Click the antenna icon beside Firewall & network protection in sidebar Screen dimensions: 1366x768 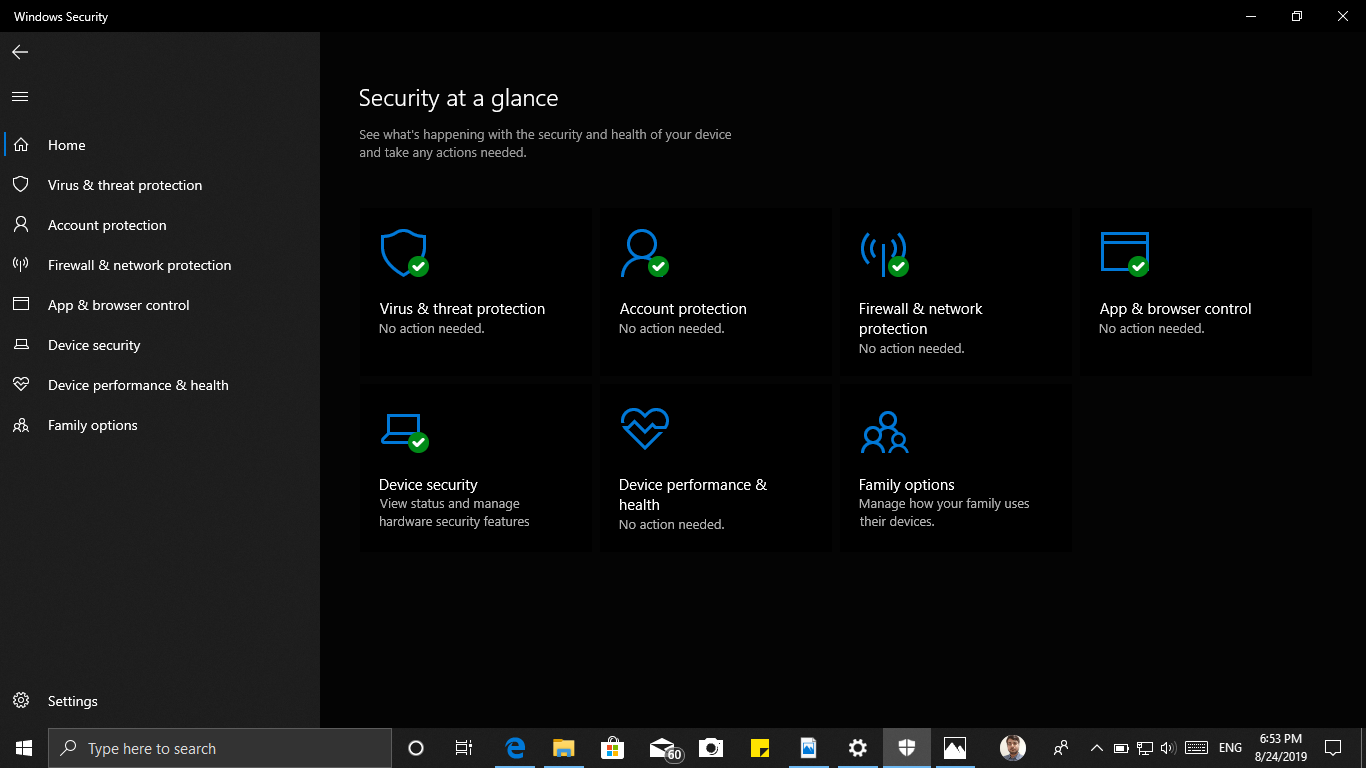21,265
